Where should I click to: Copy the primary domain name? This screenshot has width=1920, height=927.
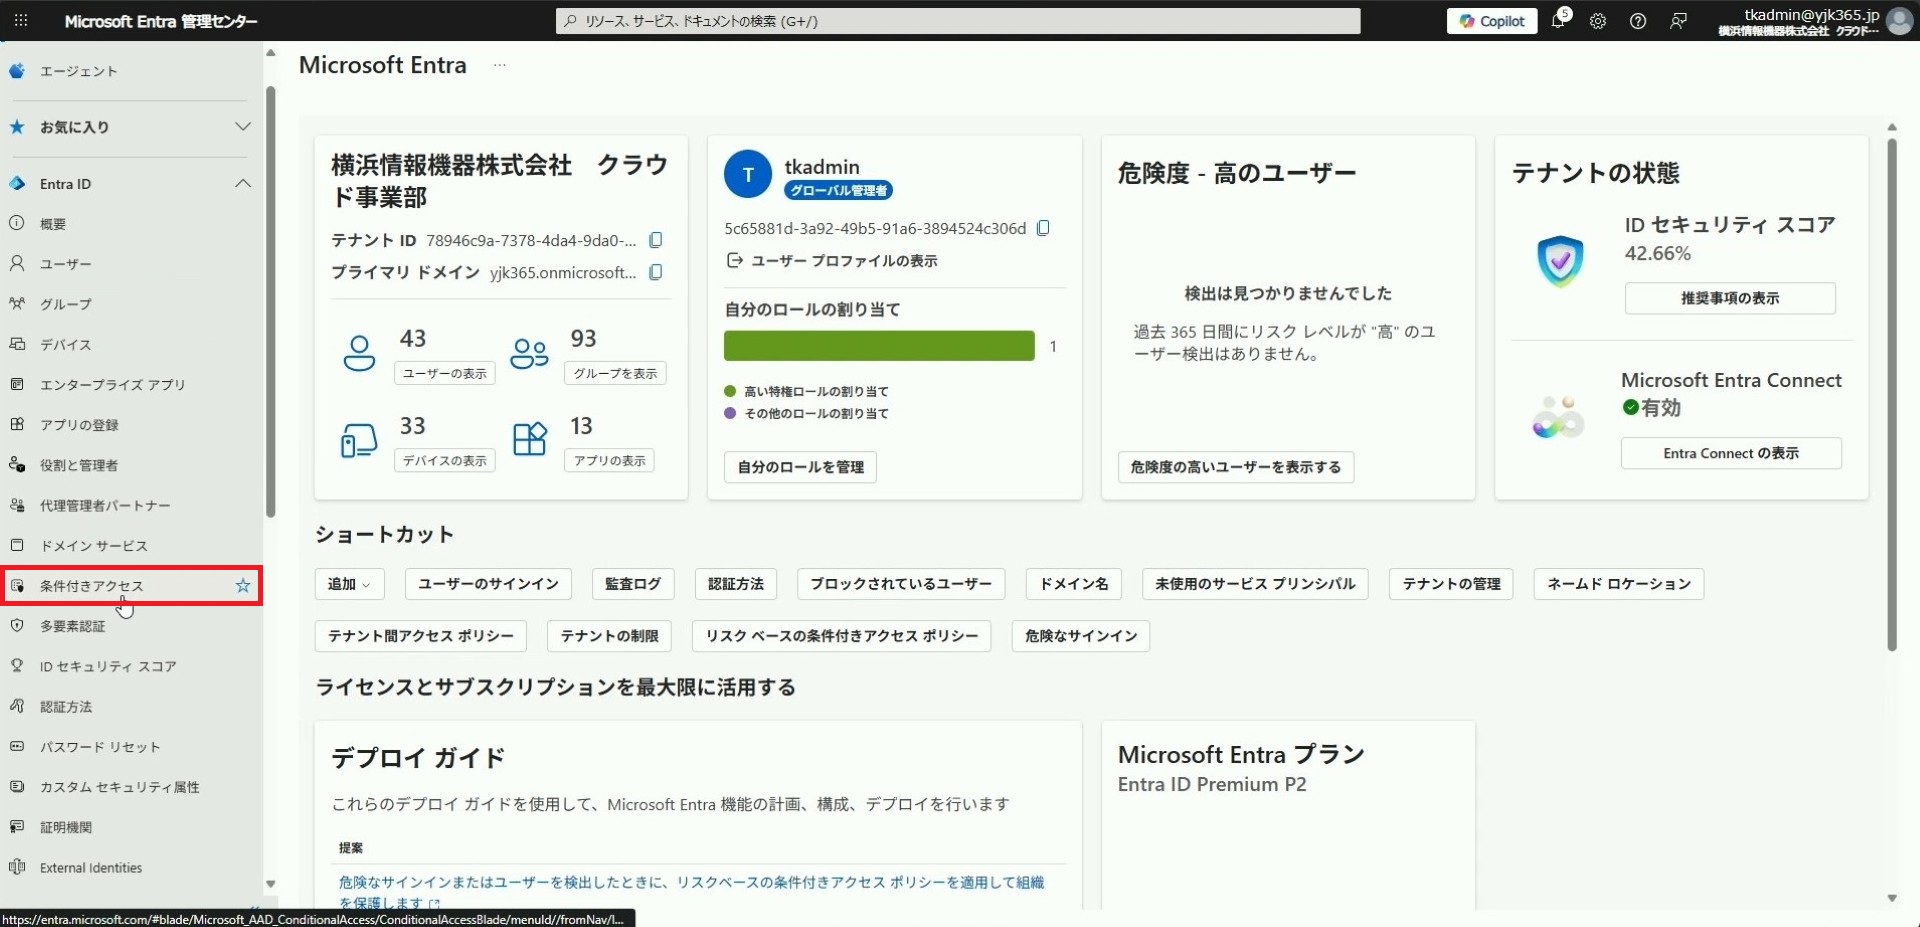click(656, 272)
